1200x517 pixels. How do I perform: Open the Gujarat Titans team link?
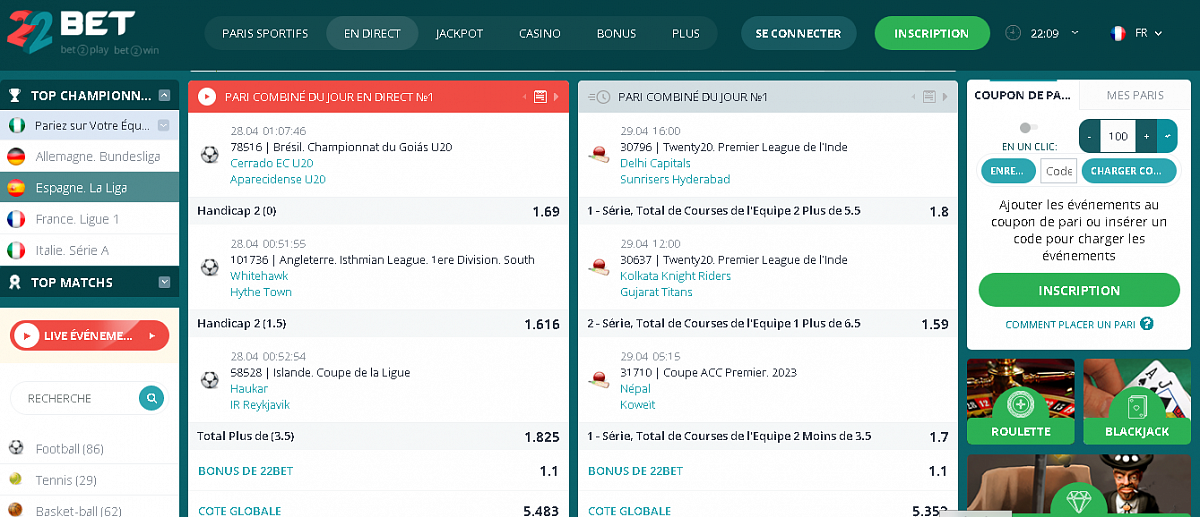(x=656, y=292)
